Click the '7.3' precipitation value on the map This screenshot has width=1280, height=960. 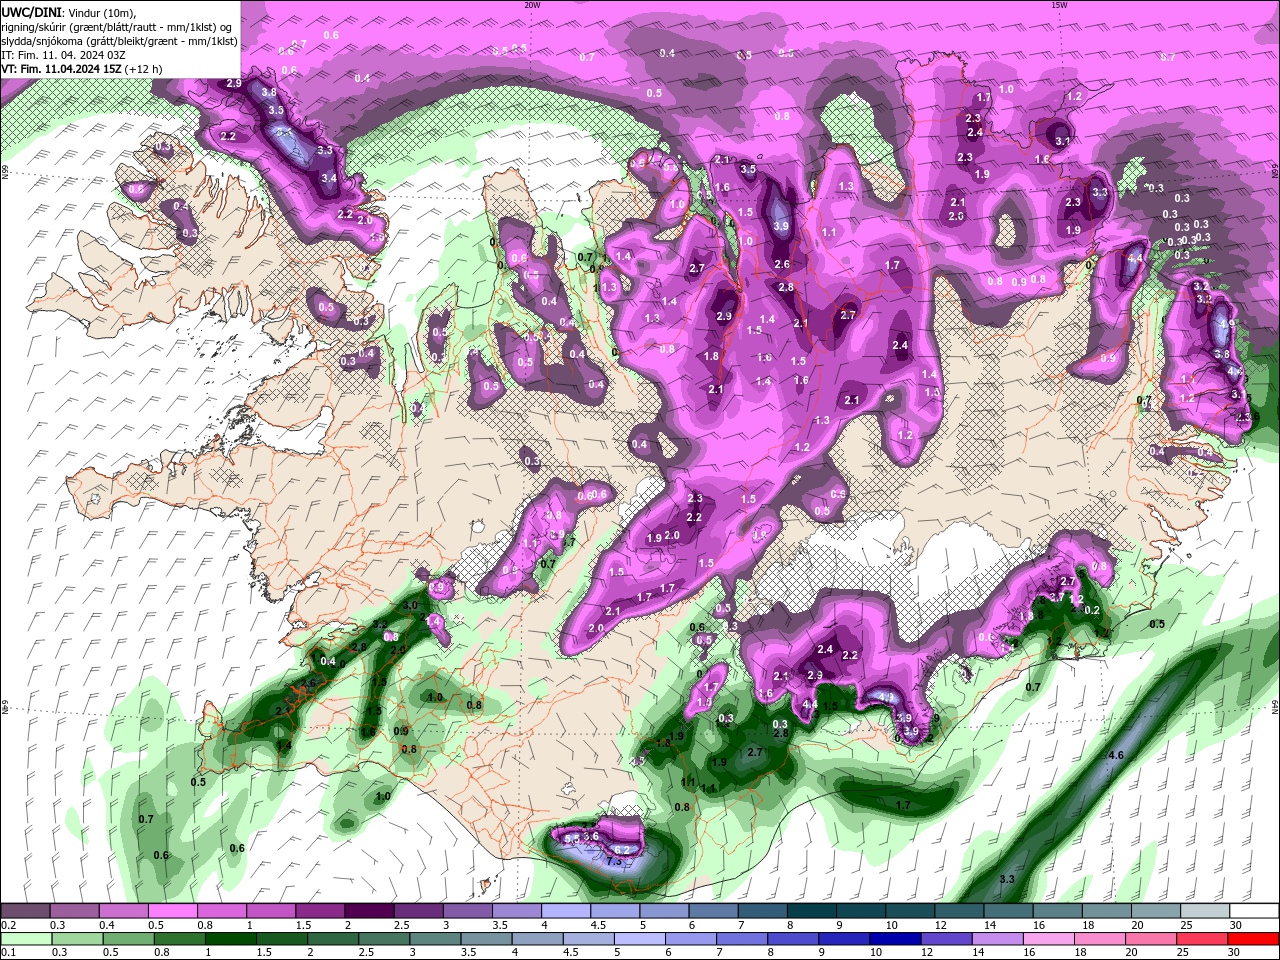pyautogui.click(x=614, y=861)
